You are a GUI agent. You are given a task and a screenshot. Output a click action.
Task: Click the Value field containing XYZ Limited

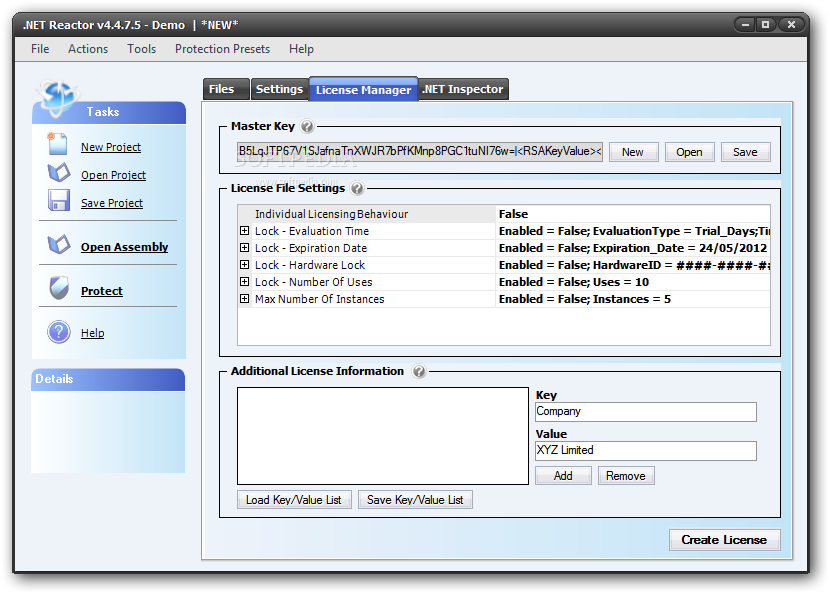coord(646,451)
